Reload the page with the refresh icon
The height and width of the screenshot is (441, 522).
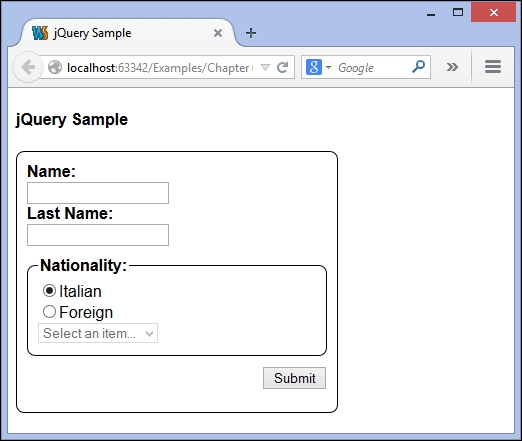point(283,67)
